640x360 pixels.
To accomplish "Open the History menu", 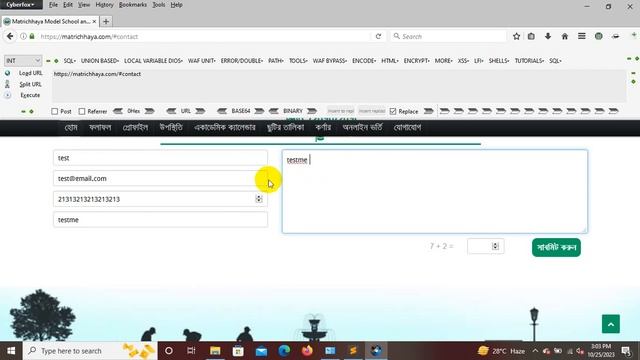I will coord(104,5).
